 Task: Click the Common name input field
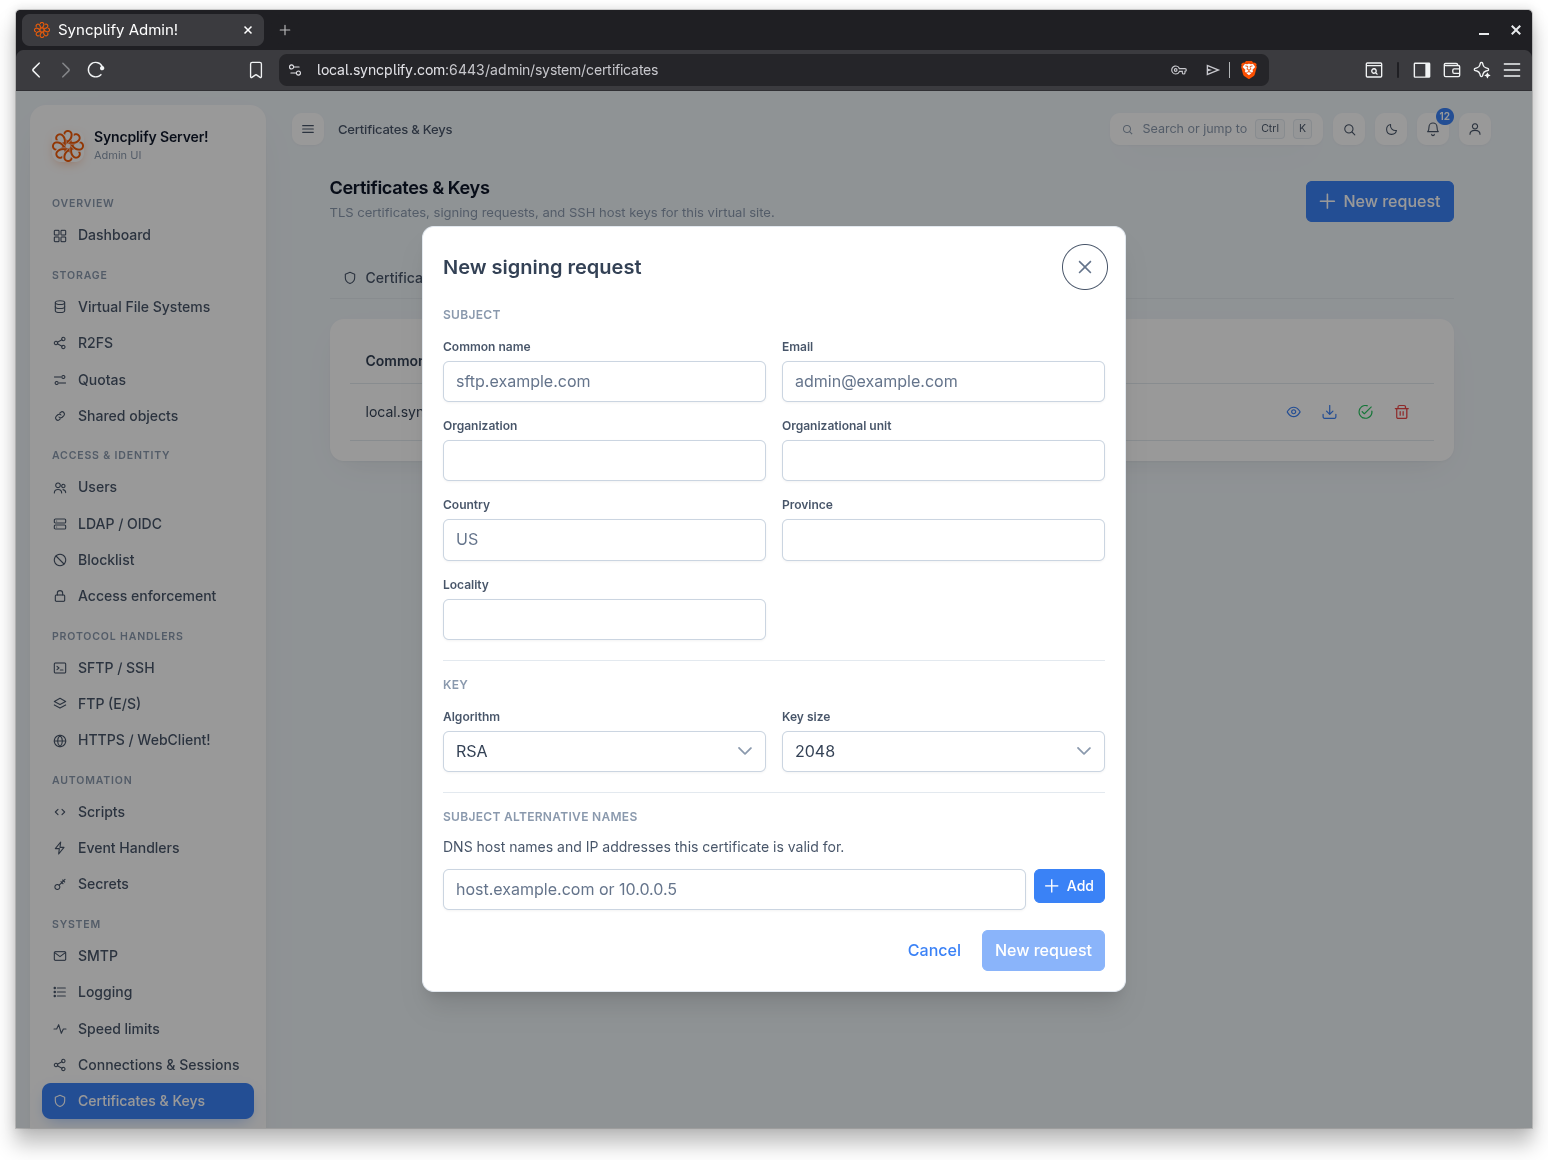[604, 382]
